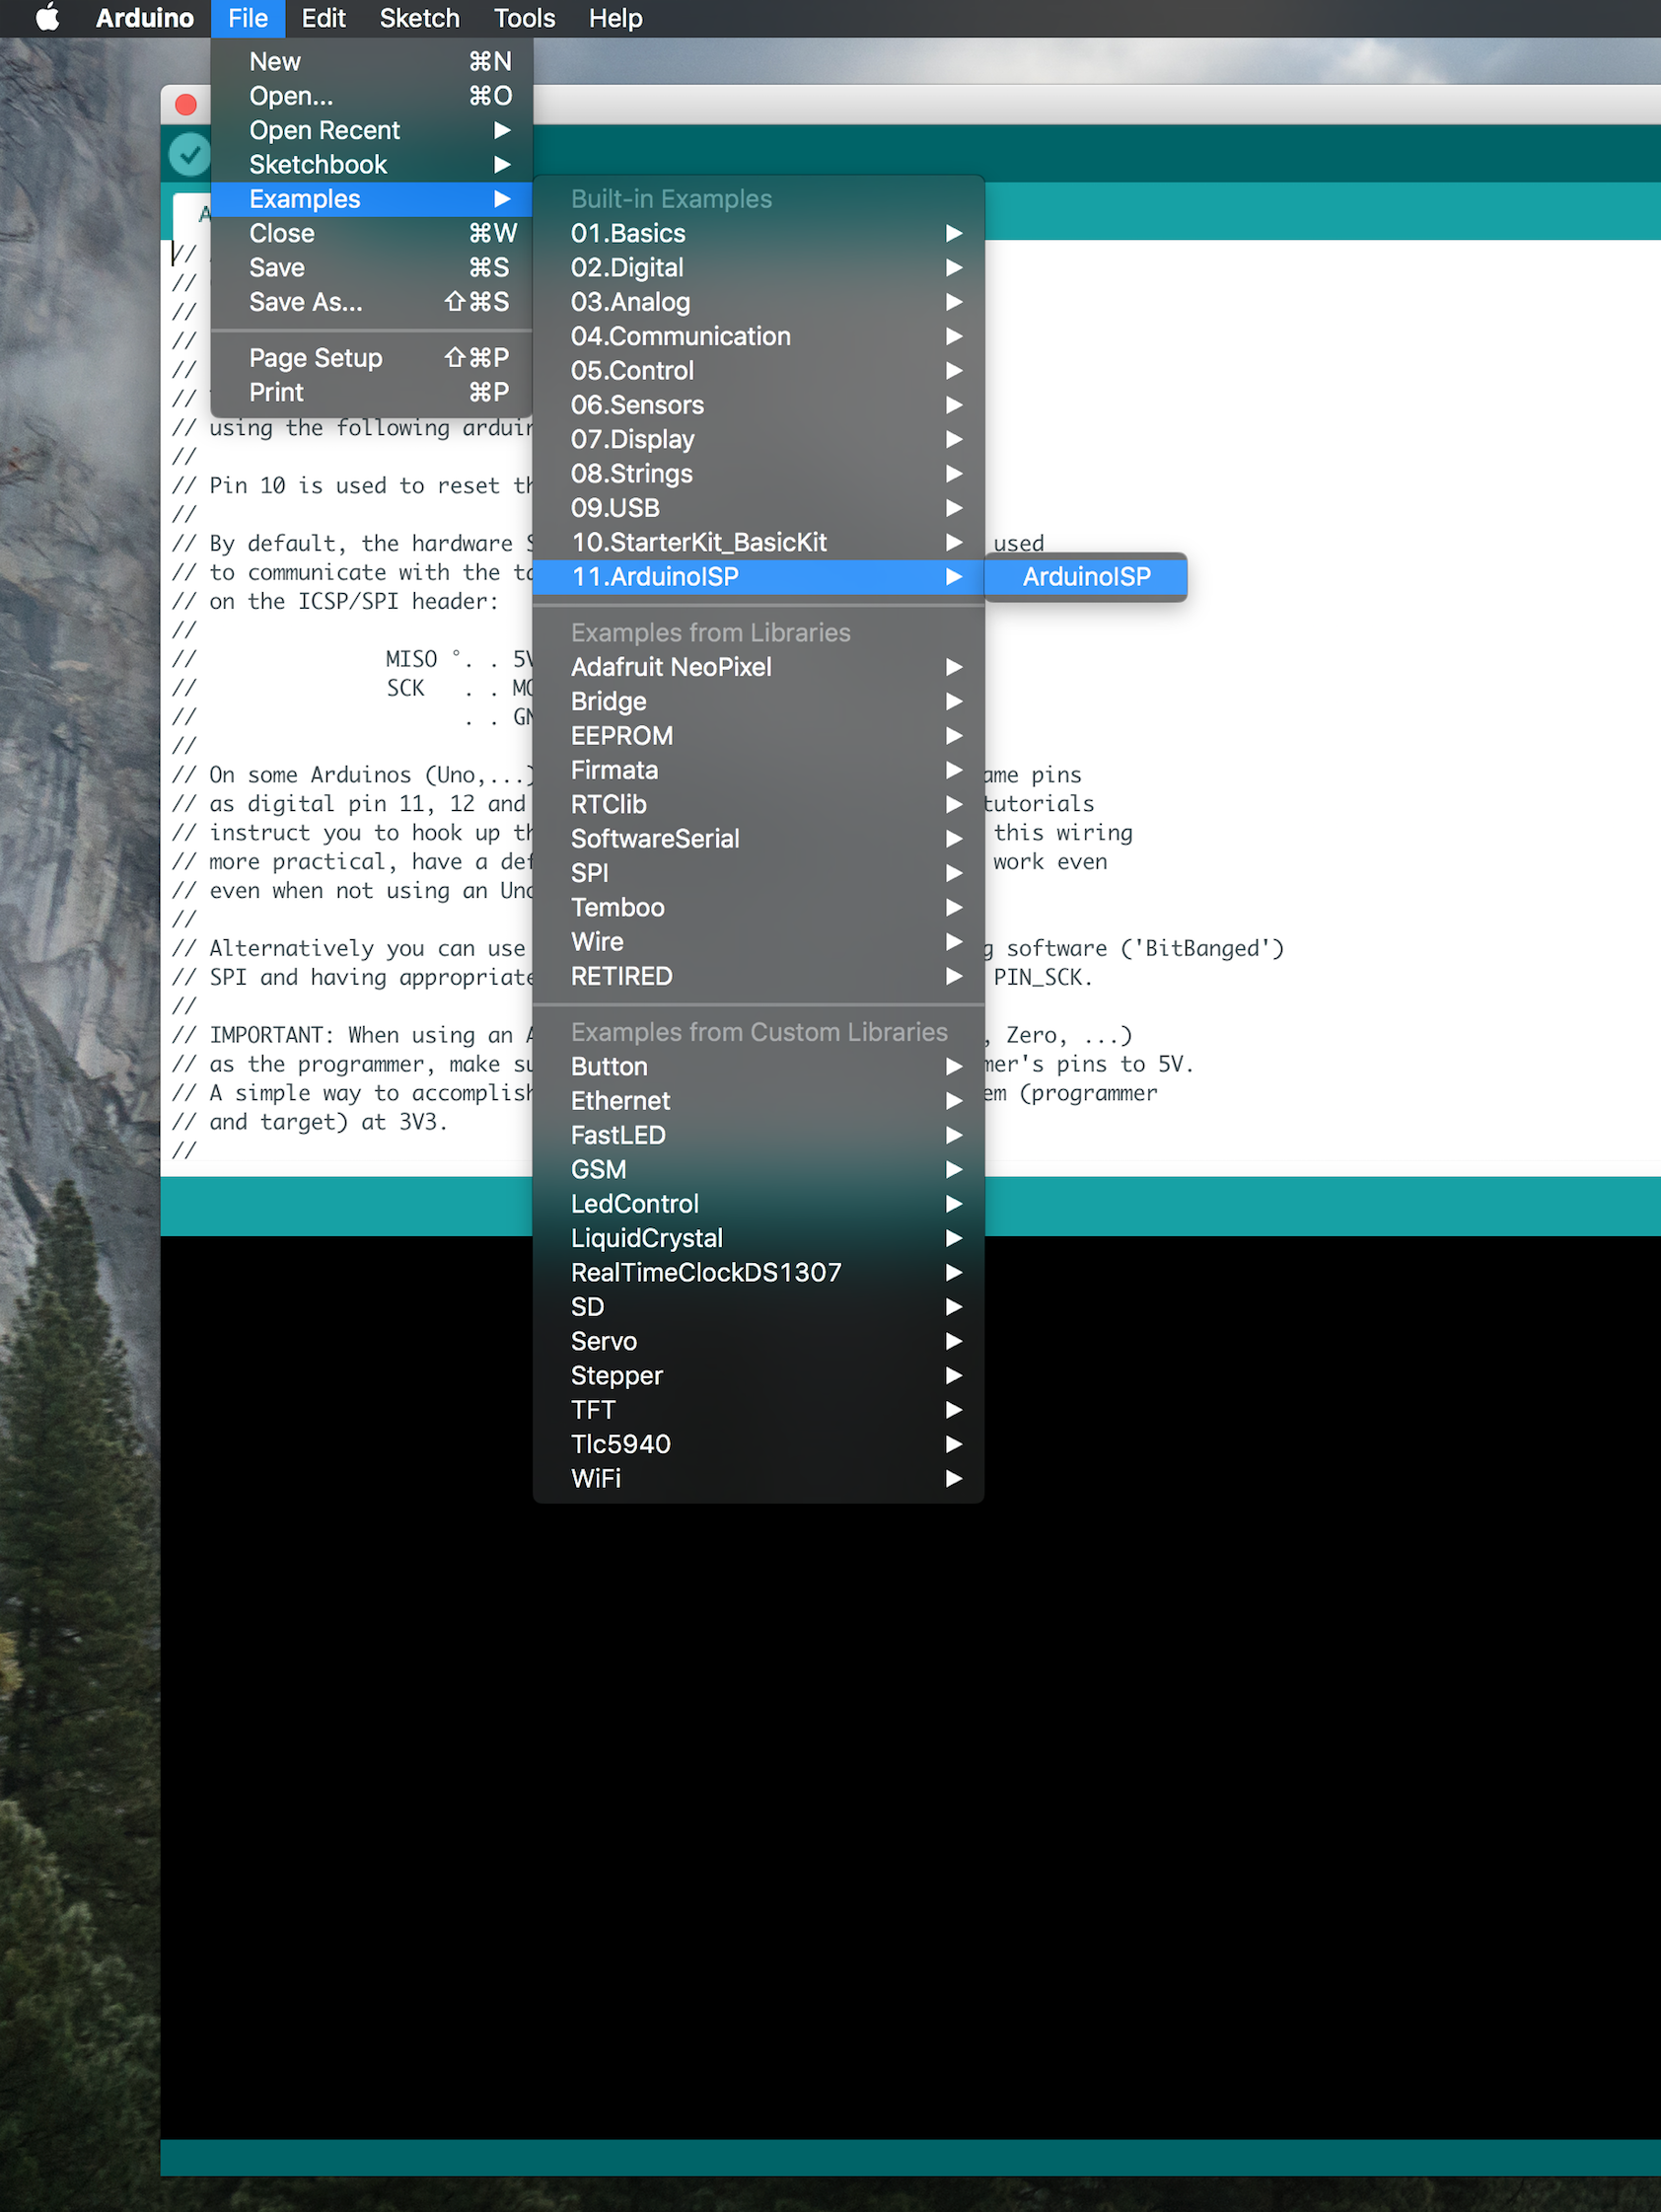Click the Print command in the File menu
Viewport: 1661px width, 2212px height.
tap(275, 392)
